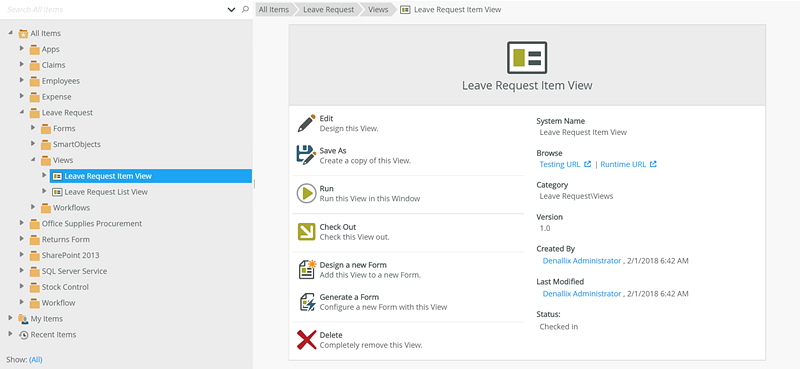Expand the My Items node
This screenshot has width=800, height=369.
10,318
